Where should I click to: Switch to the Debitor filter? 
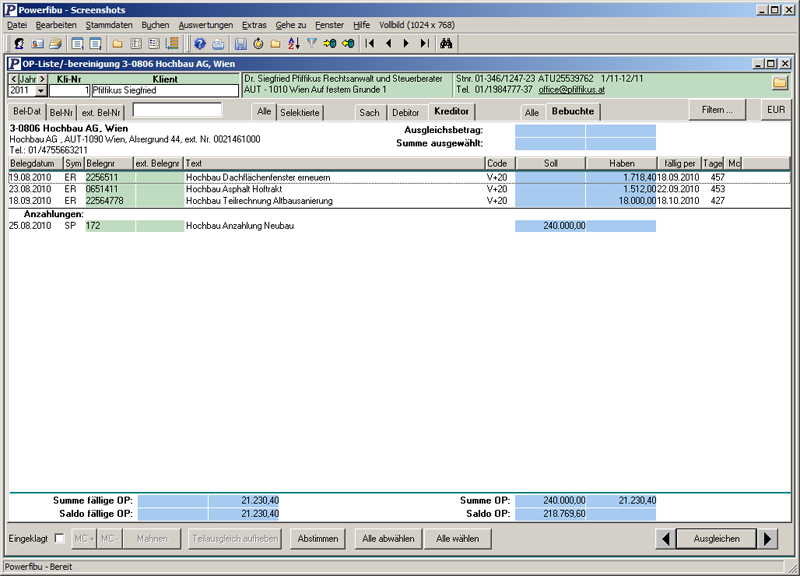tap(406, 113)
